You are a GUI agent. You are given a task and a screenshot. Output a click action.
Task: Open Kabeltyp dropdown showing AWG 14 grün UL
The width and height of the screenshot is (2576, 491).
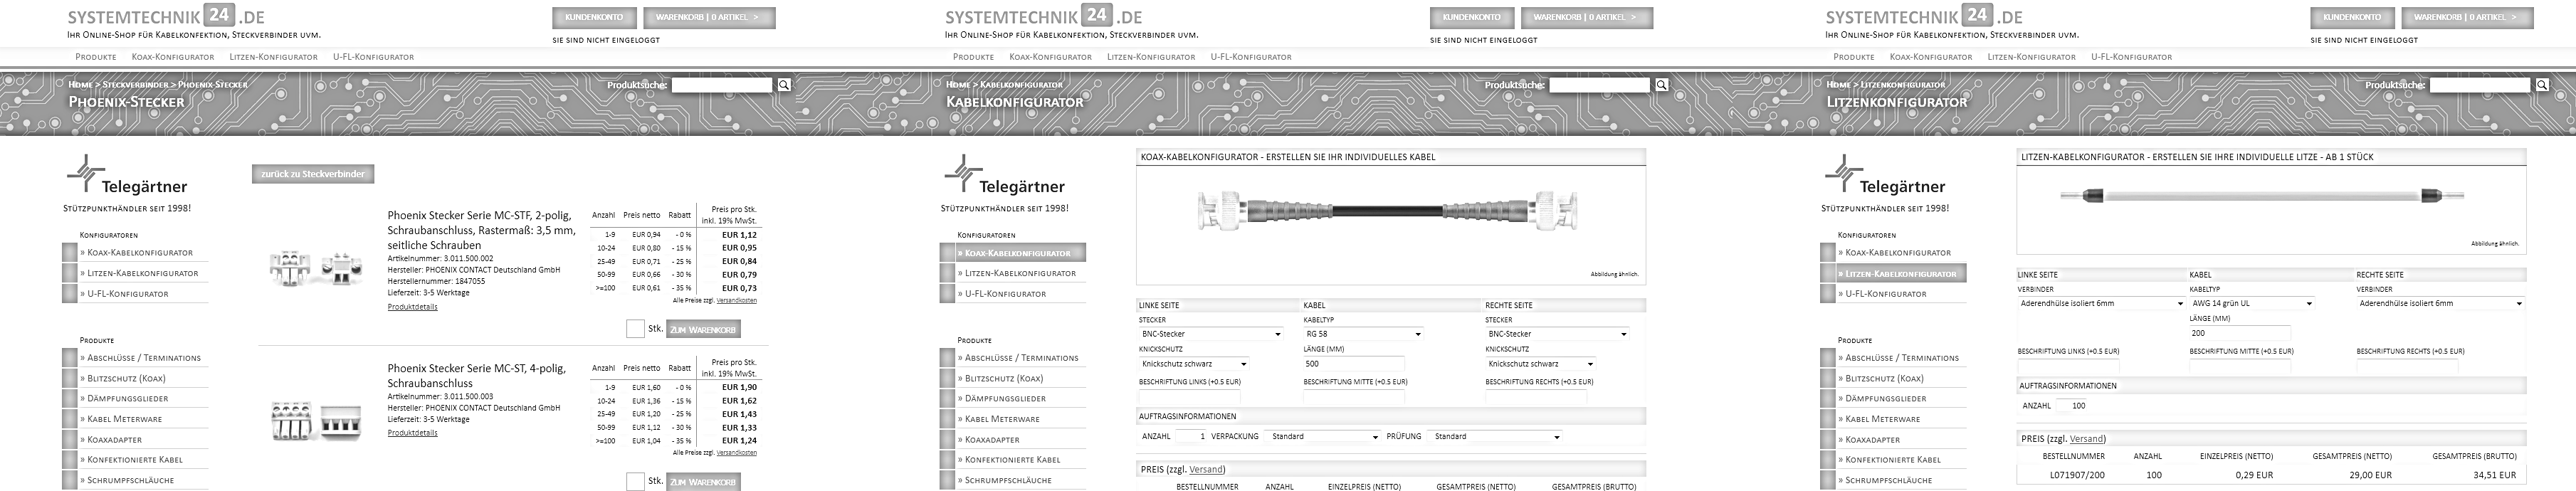(x=2251, y=303)
